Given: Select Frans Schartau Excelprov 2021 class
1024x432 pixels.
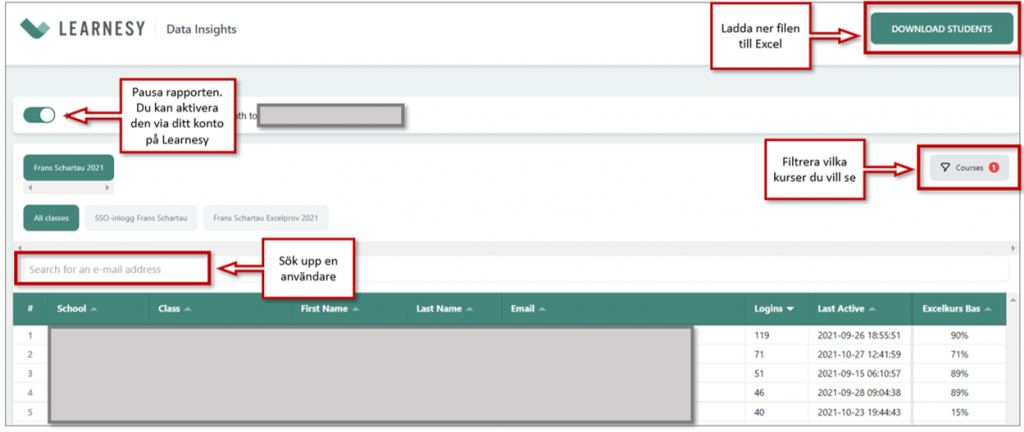Looking at the screenshot, I should point(266,218).
